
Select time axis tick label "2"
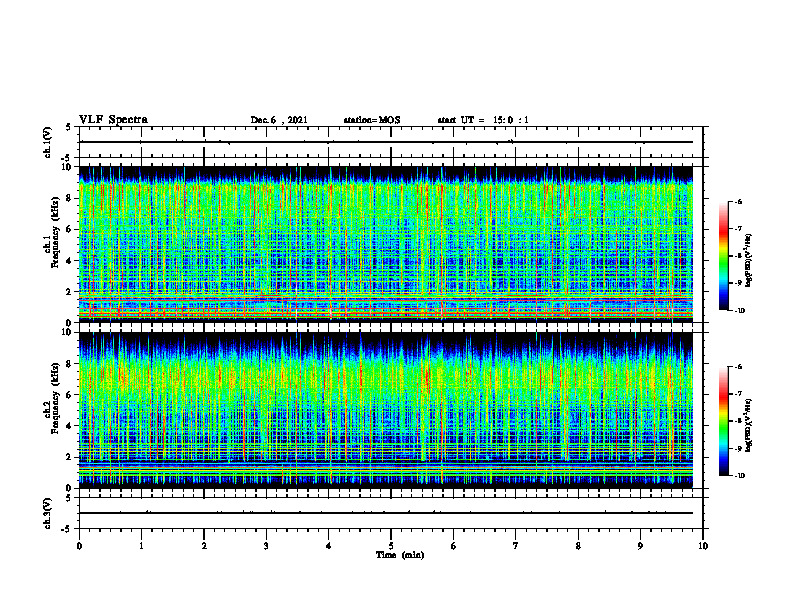click(204, 546)
